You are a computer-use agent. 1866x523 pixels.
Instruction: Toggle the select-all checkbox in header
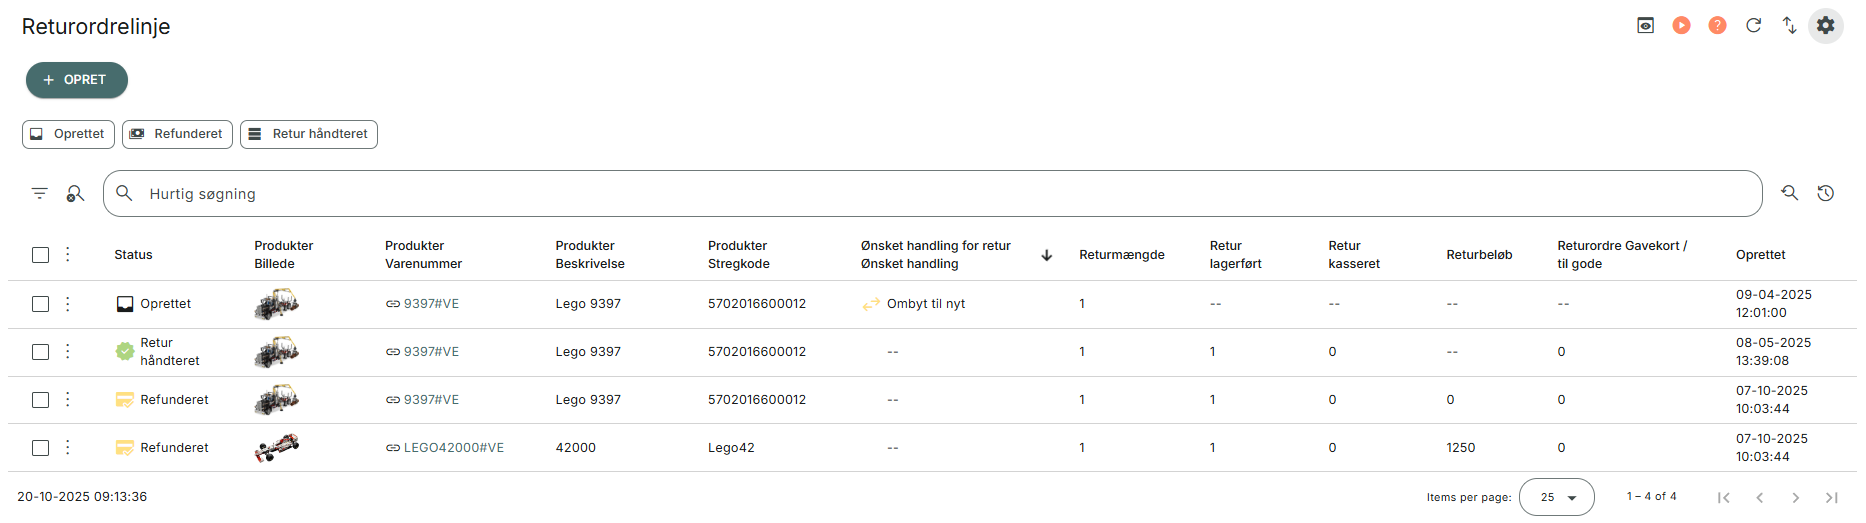pyautogui.click(x=40, y=255)
